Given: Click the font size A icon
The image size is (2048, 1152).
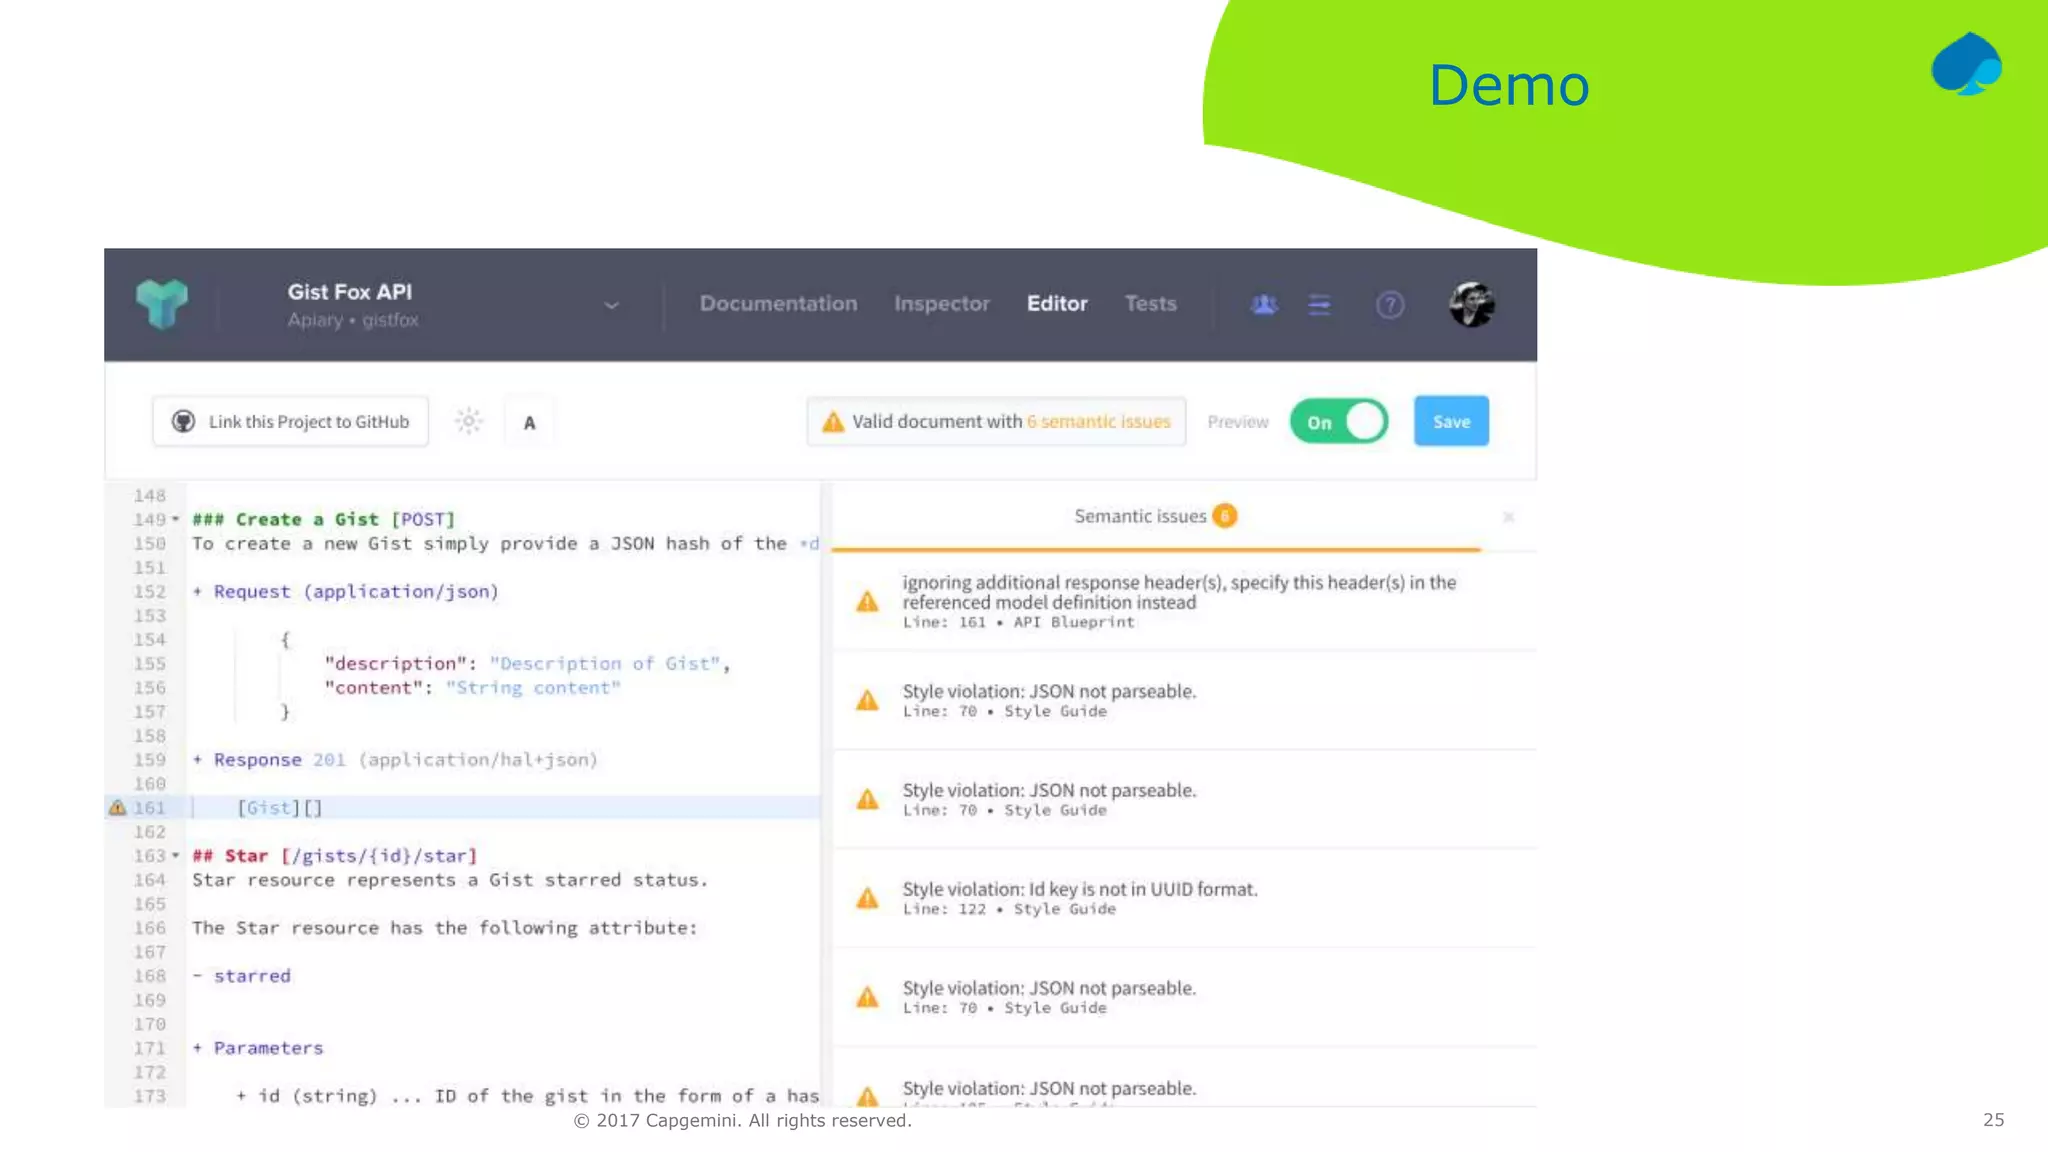Looking at the screenshot, I should (529, 422).
